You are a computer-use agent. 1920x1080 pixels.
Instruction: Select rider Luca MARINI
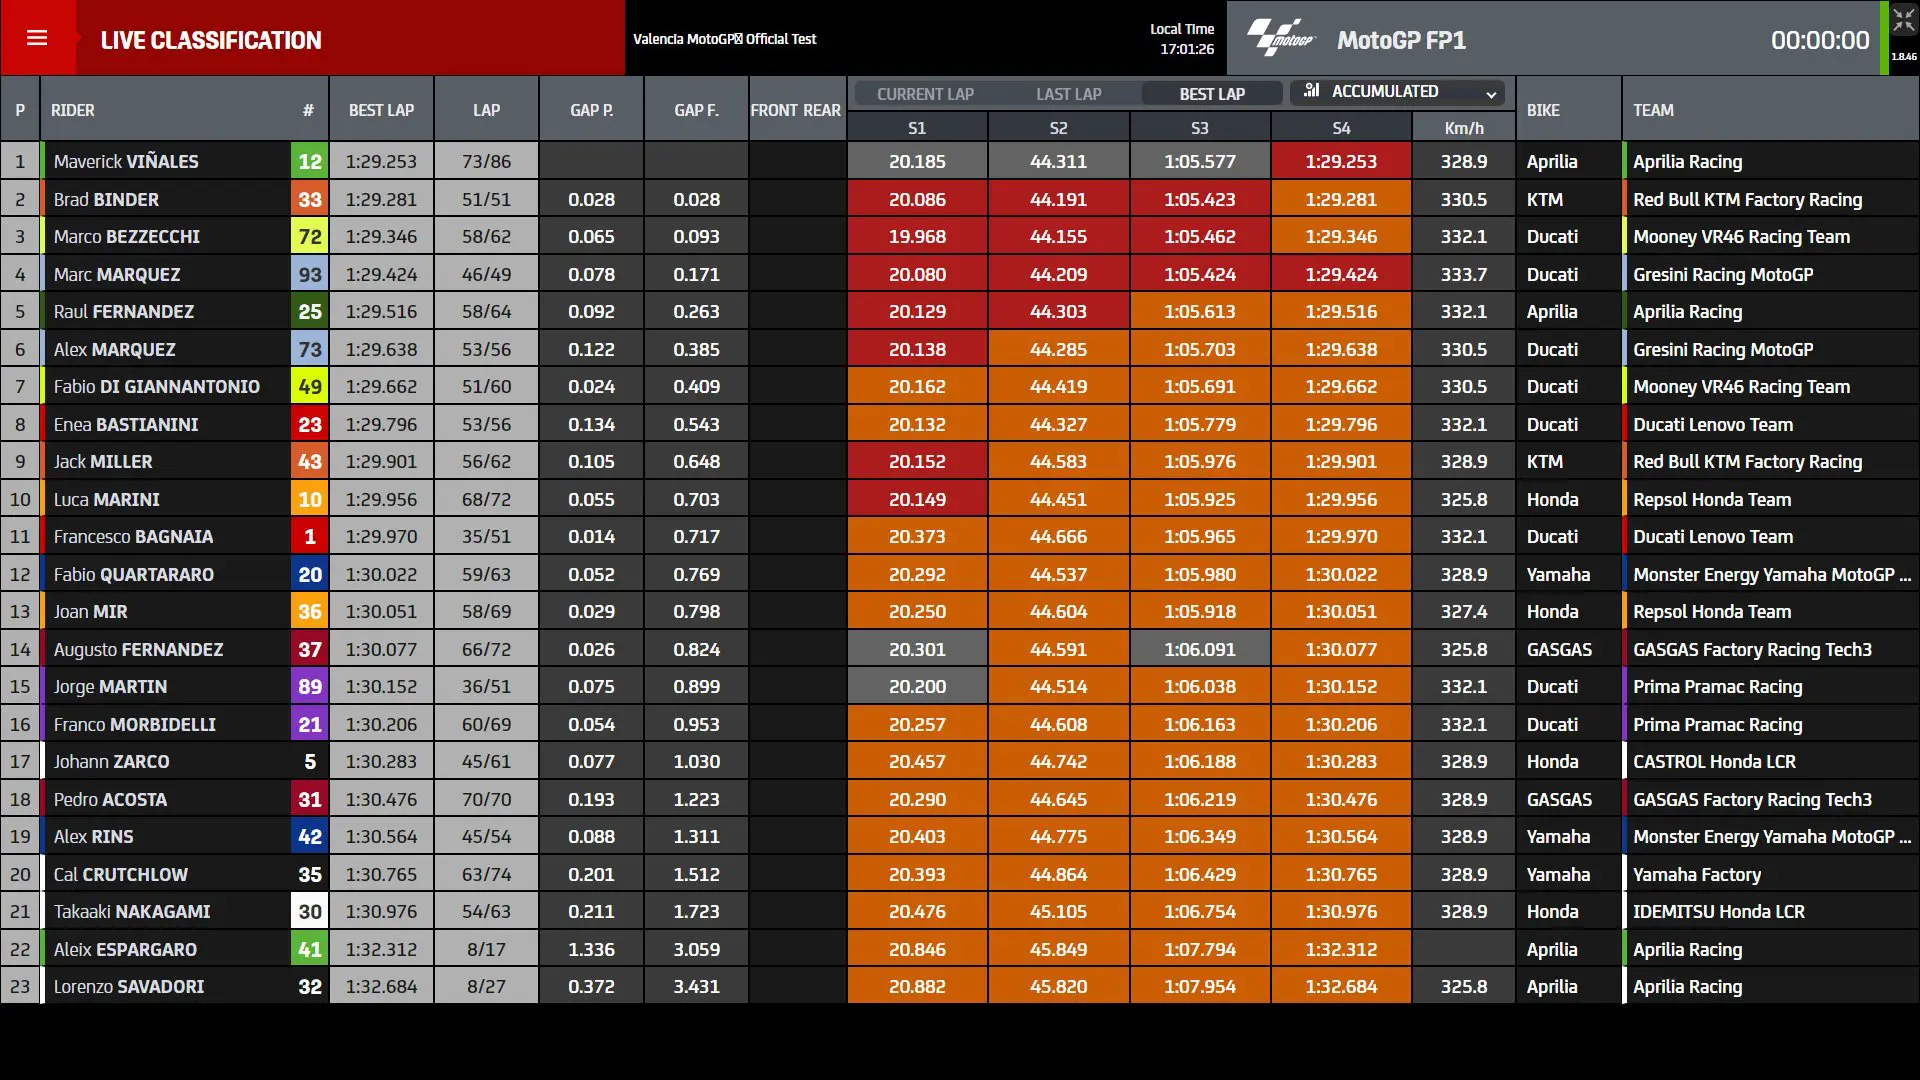pos(107,499)
